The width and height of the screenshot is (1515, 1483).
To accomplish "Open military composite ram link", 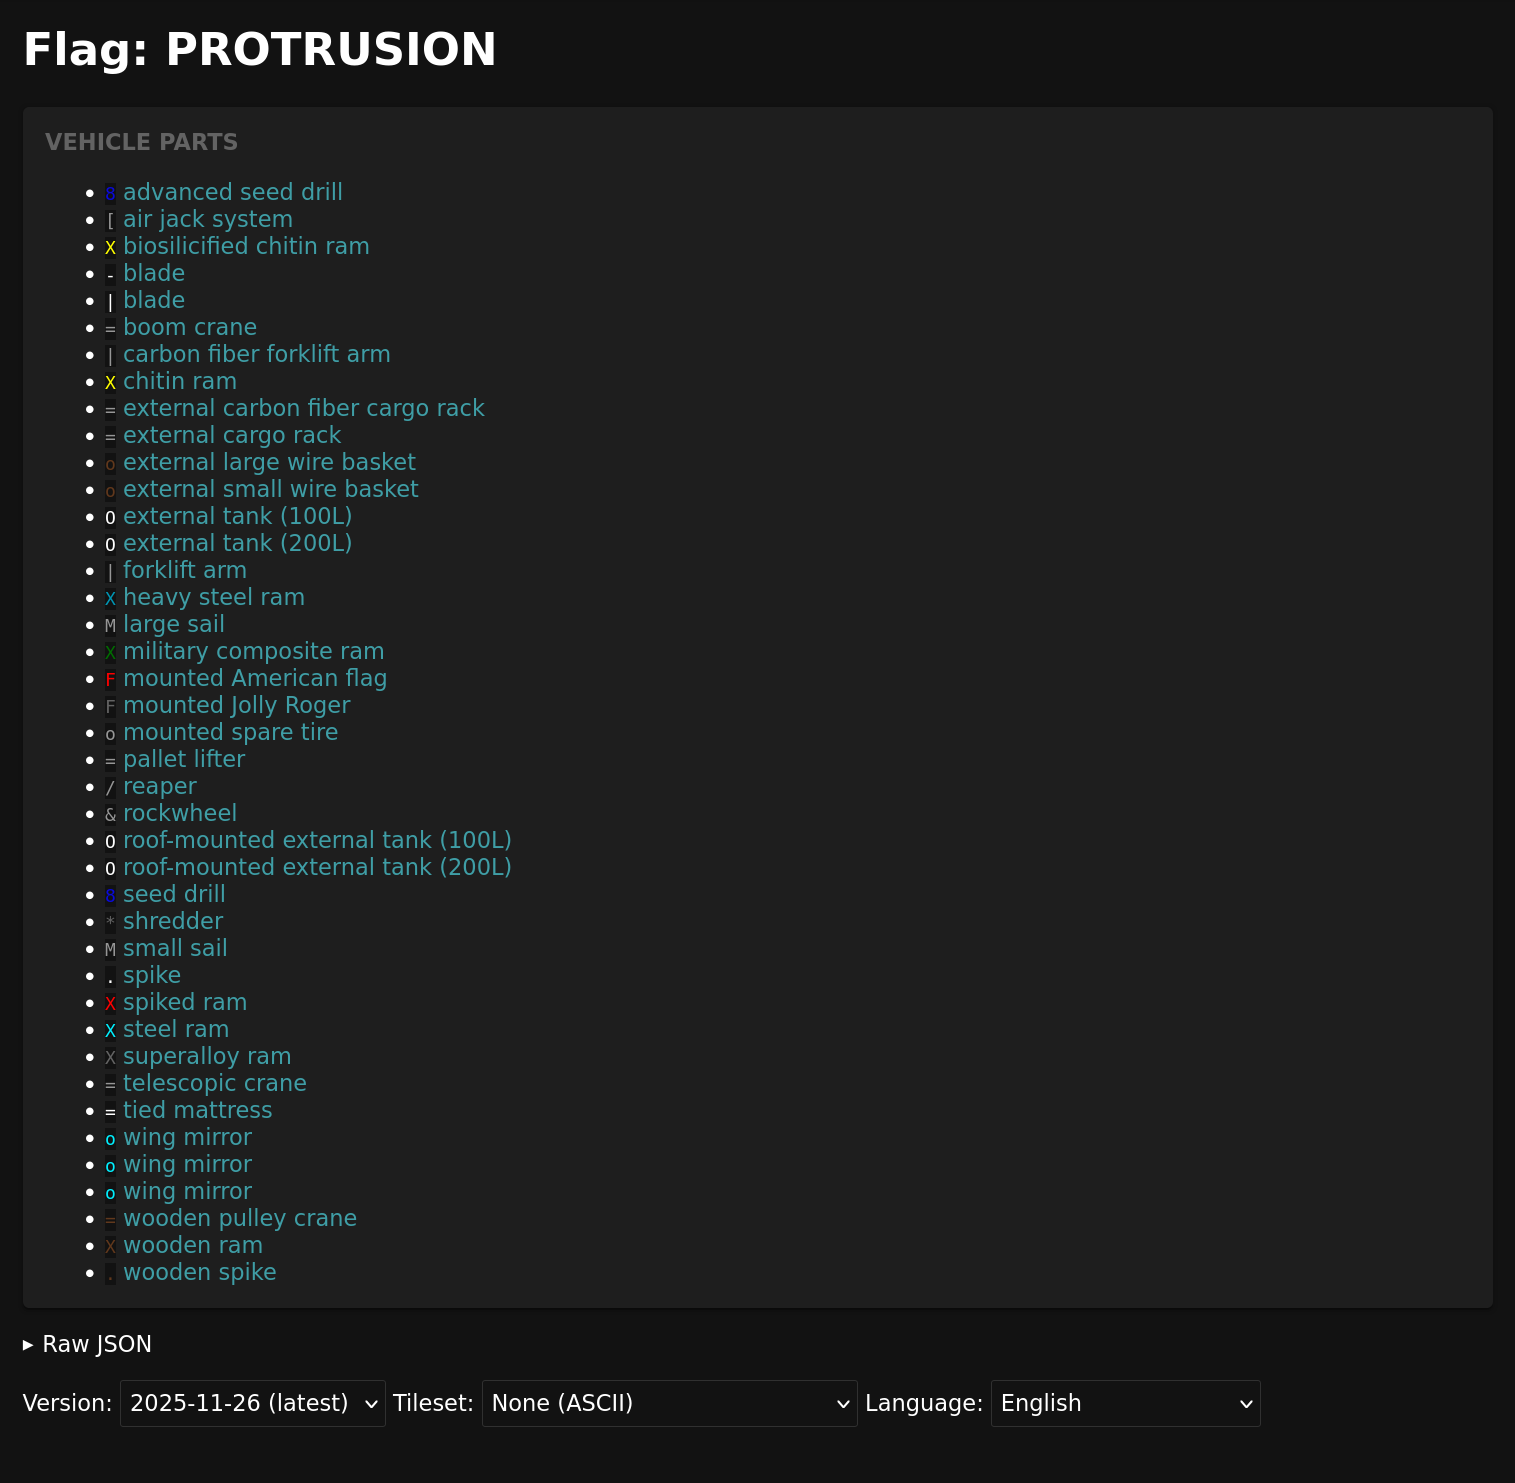I will (254, 651).
